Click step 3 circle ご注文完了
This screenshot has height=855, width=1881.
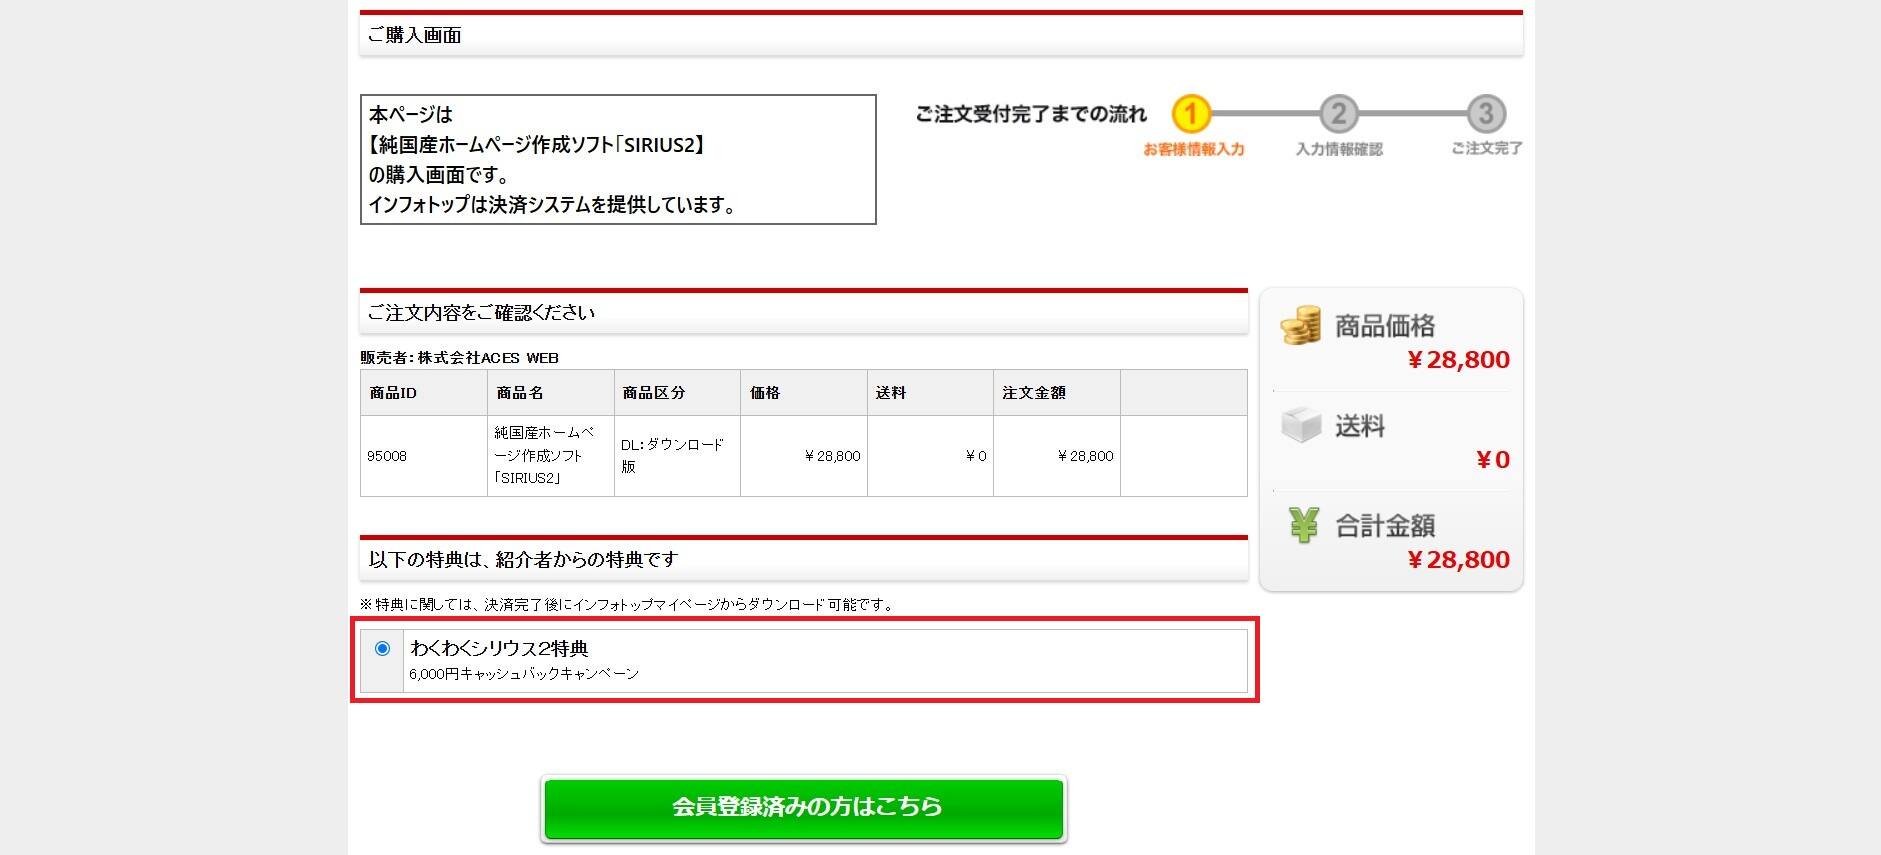pyautogui.click(x=1486, y=114)
